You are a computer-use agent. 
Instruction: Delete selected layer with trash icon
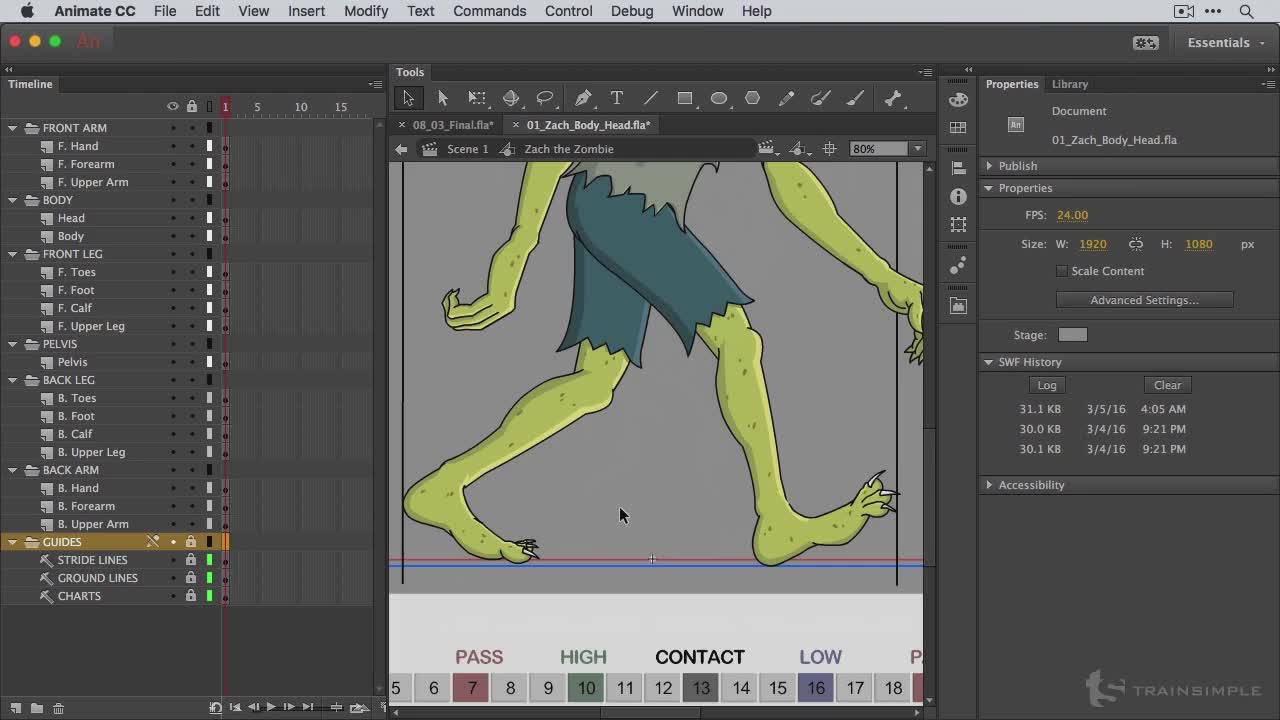click(x=58, y=708)
